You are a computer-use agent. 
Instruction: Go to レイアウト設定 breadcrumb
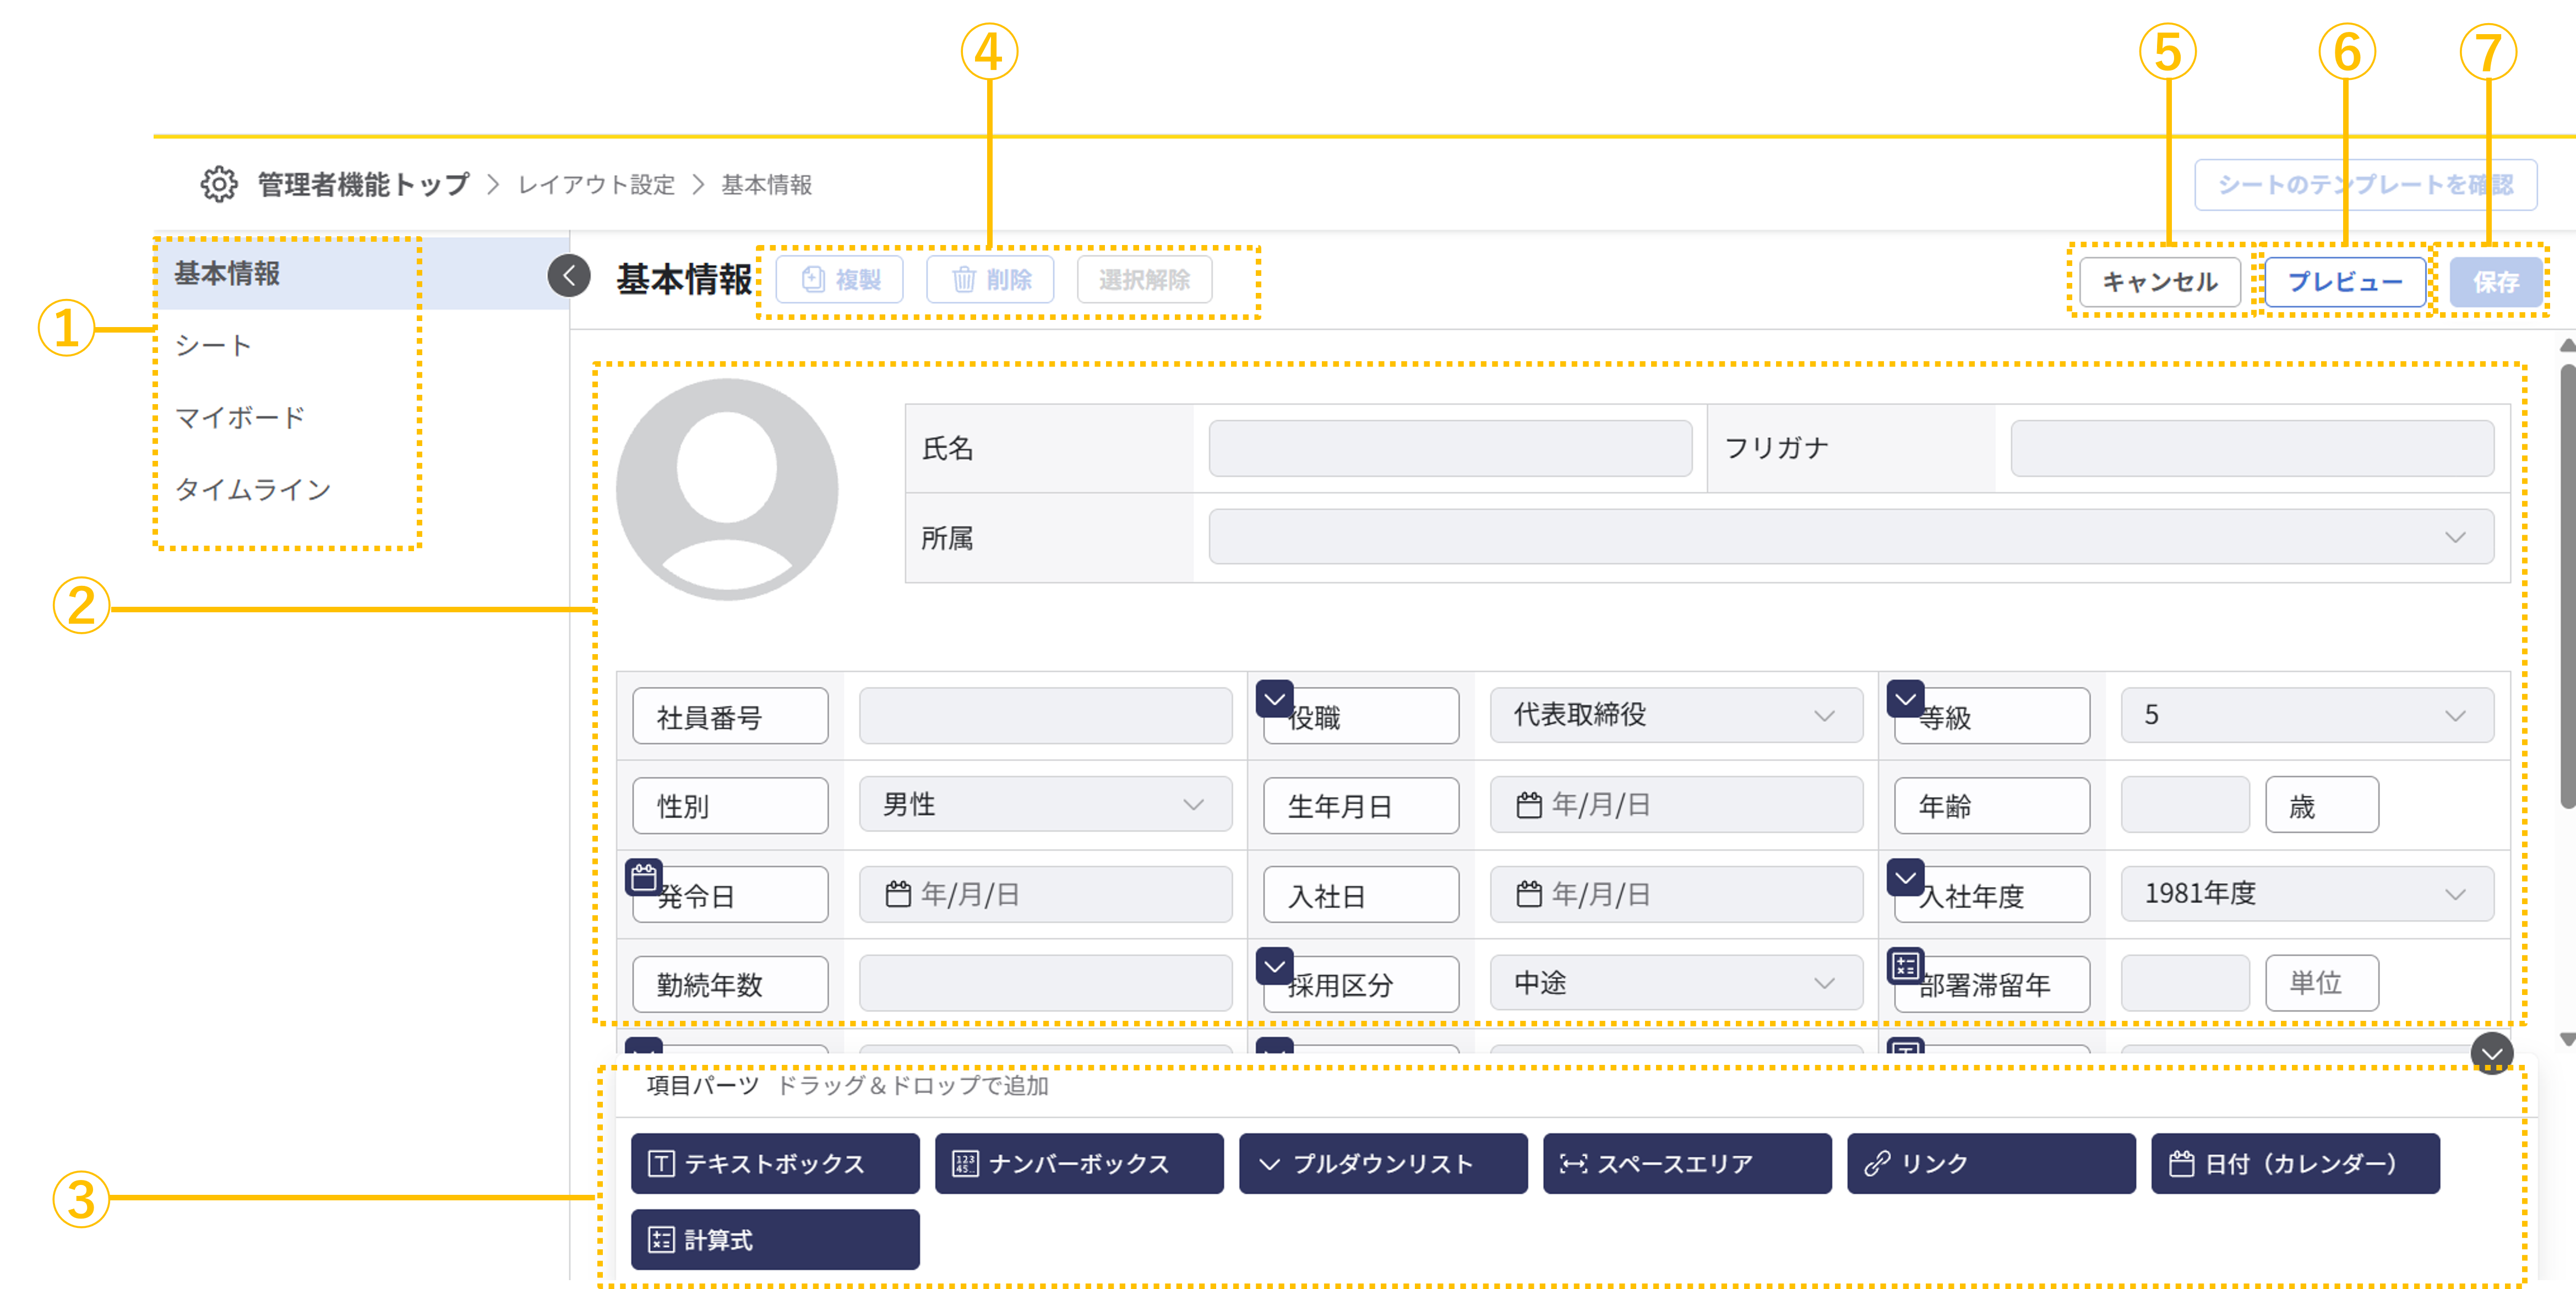(x=596, y=184)
